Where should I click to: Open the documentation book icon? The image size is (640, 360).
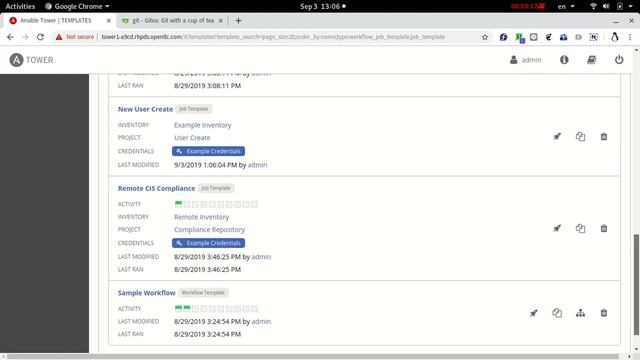[591, 60]
